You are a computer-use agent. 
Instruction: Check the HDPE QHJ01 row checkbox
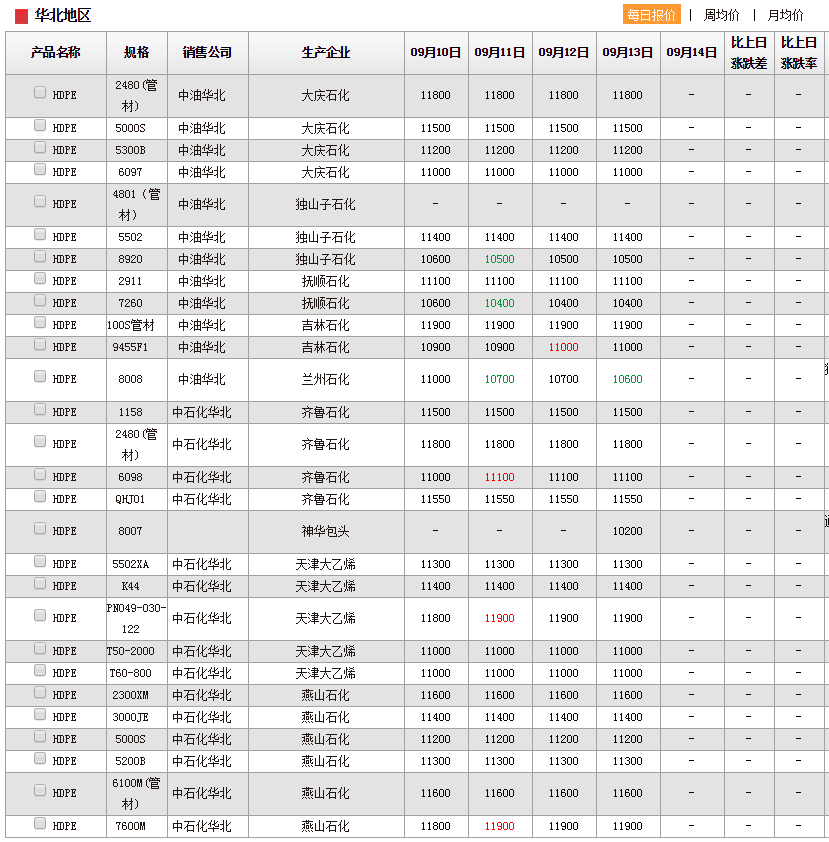click(x=40, y=496)
